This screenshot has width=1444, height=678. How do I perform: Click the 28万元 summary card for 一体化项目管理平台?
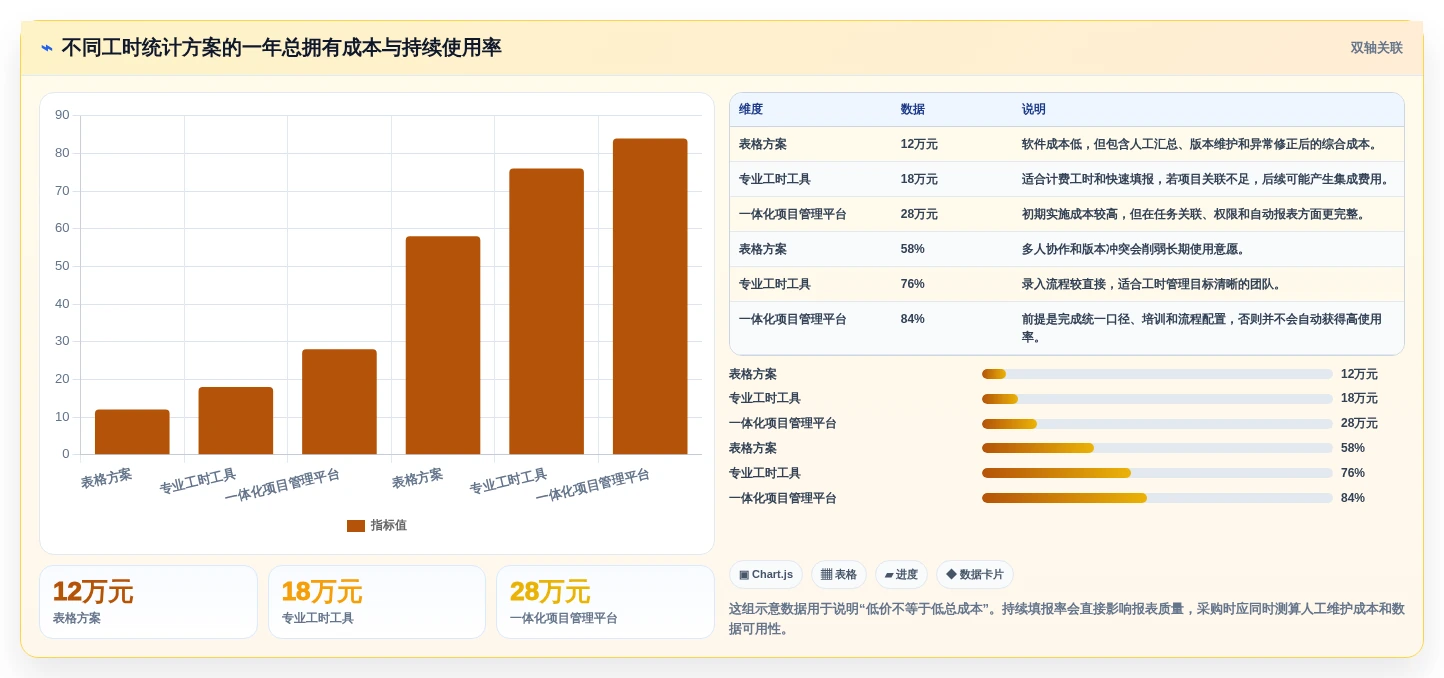605,602
